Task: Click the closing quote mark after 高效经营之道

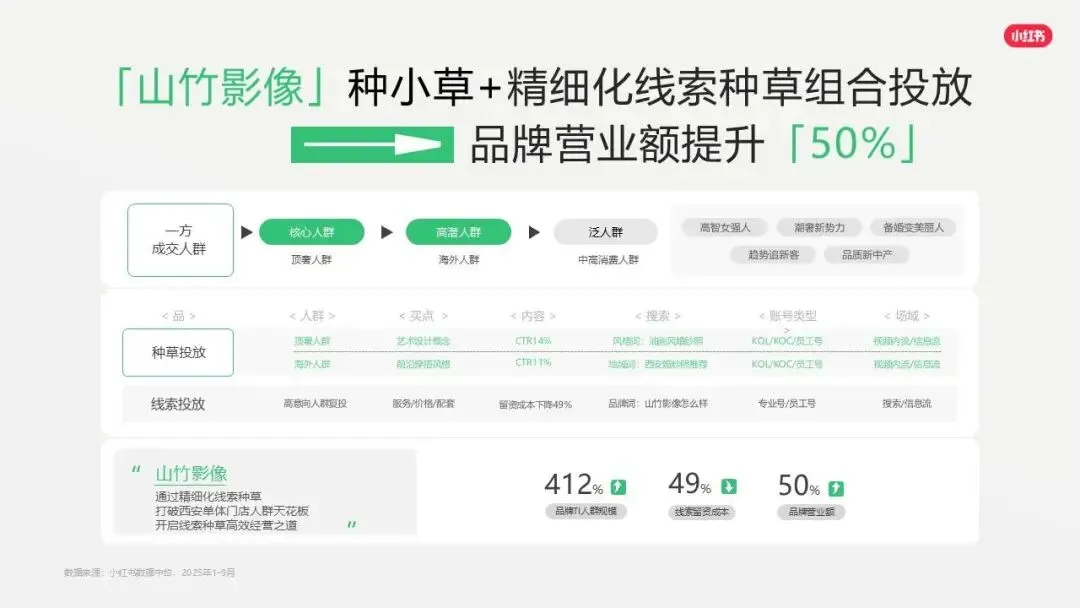Action: (352, 525)
